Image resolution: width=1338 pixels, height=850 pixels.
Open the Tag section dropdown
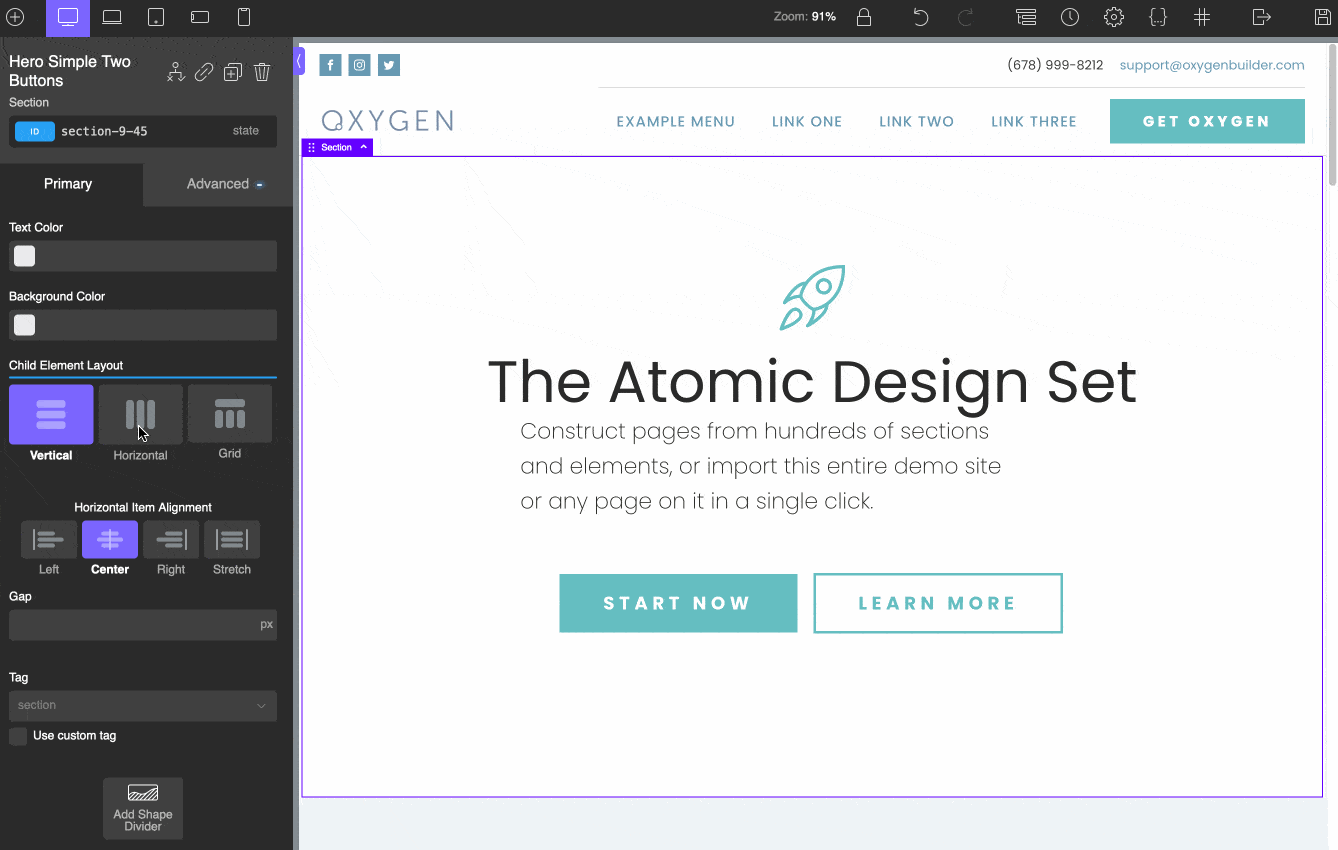click(142, 706)
